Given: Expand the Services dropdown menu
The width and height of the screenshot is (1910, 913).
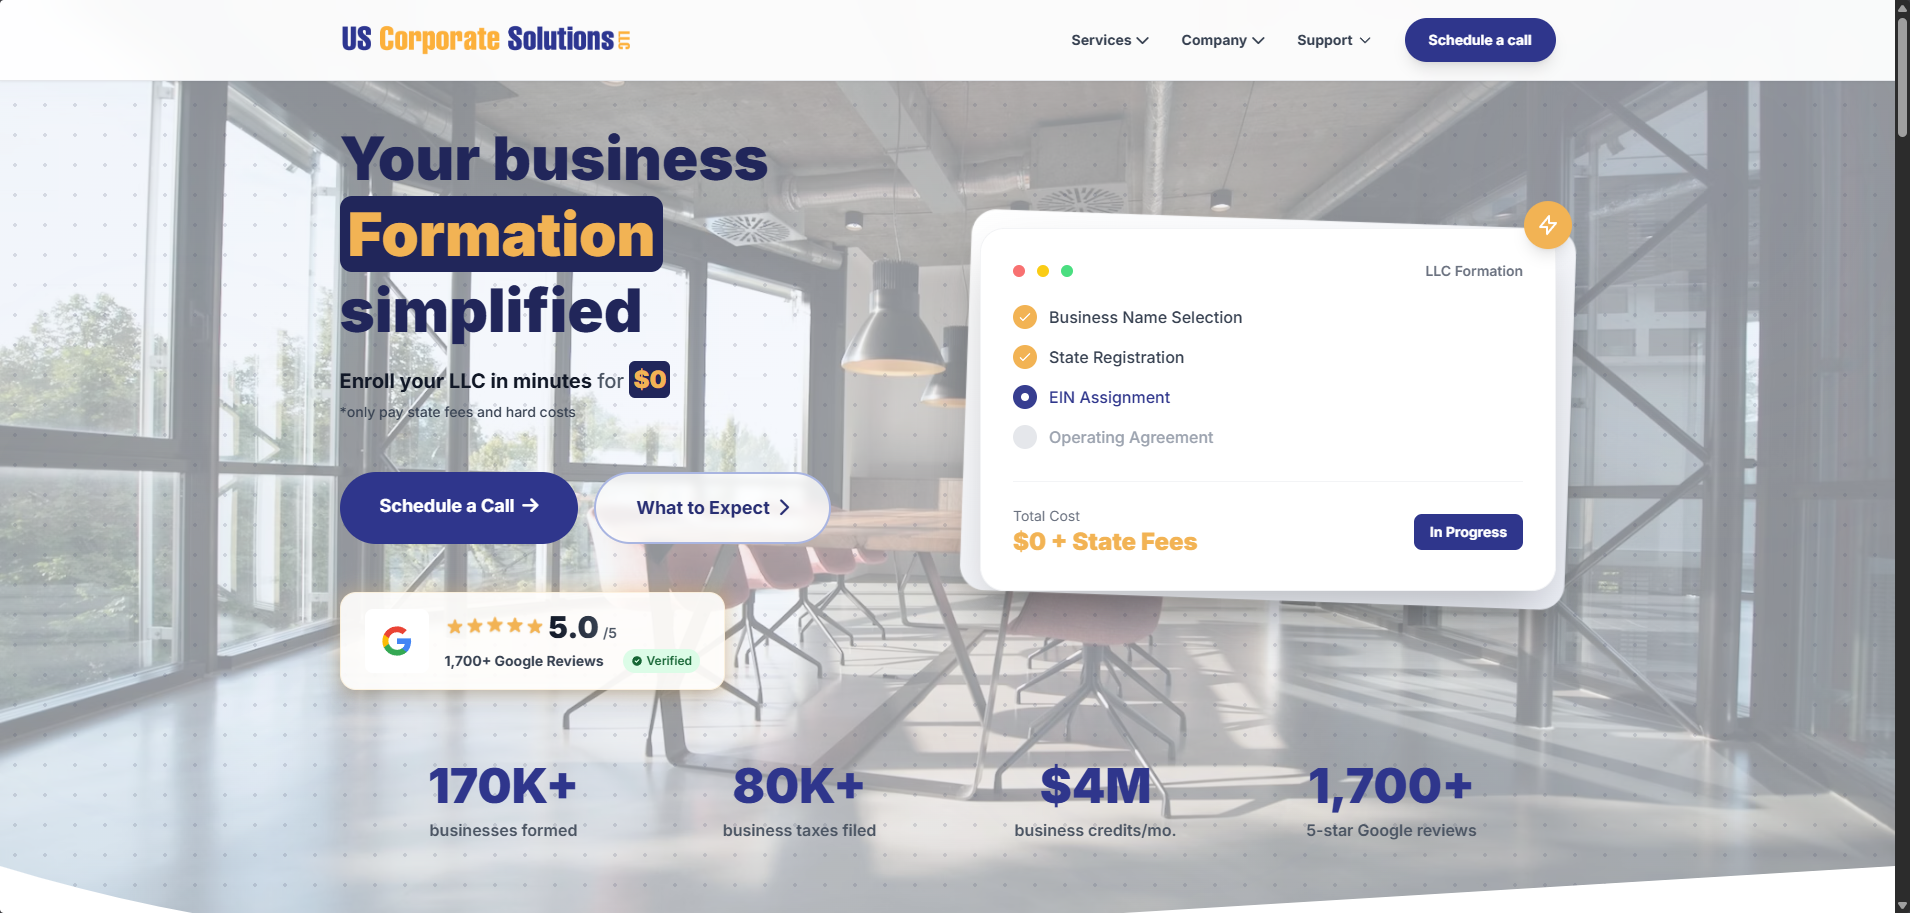Looking at the screenshot, I should coord(1110,40).
